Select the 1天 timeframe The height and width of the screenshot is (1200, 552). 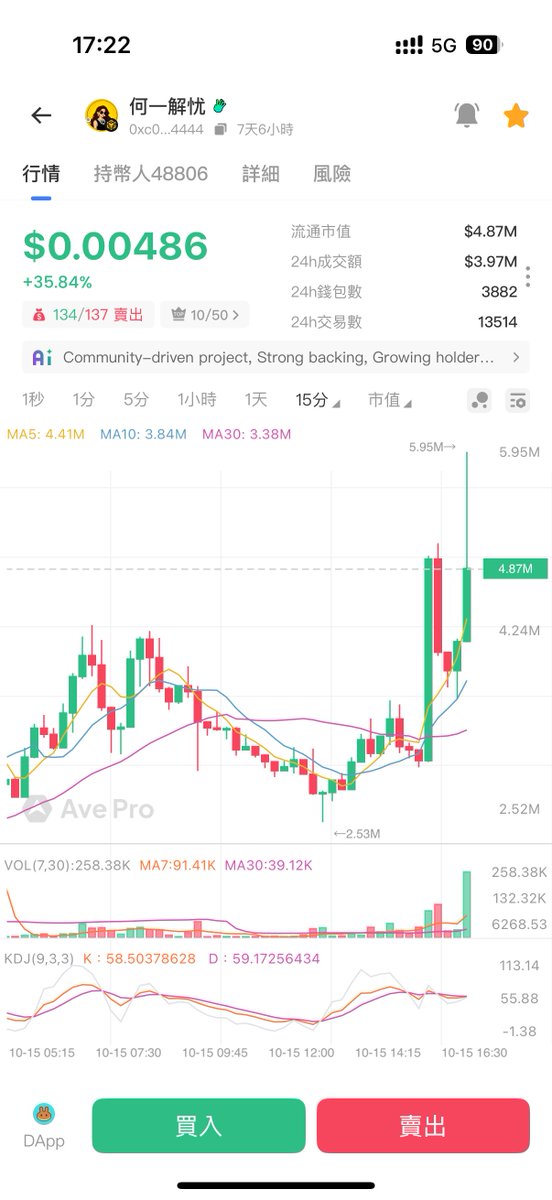point(256,400)
